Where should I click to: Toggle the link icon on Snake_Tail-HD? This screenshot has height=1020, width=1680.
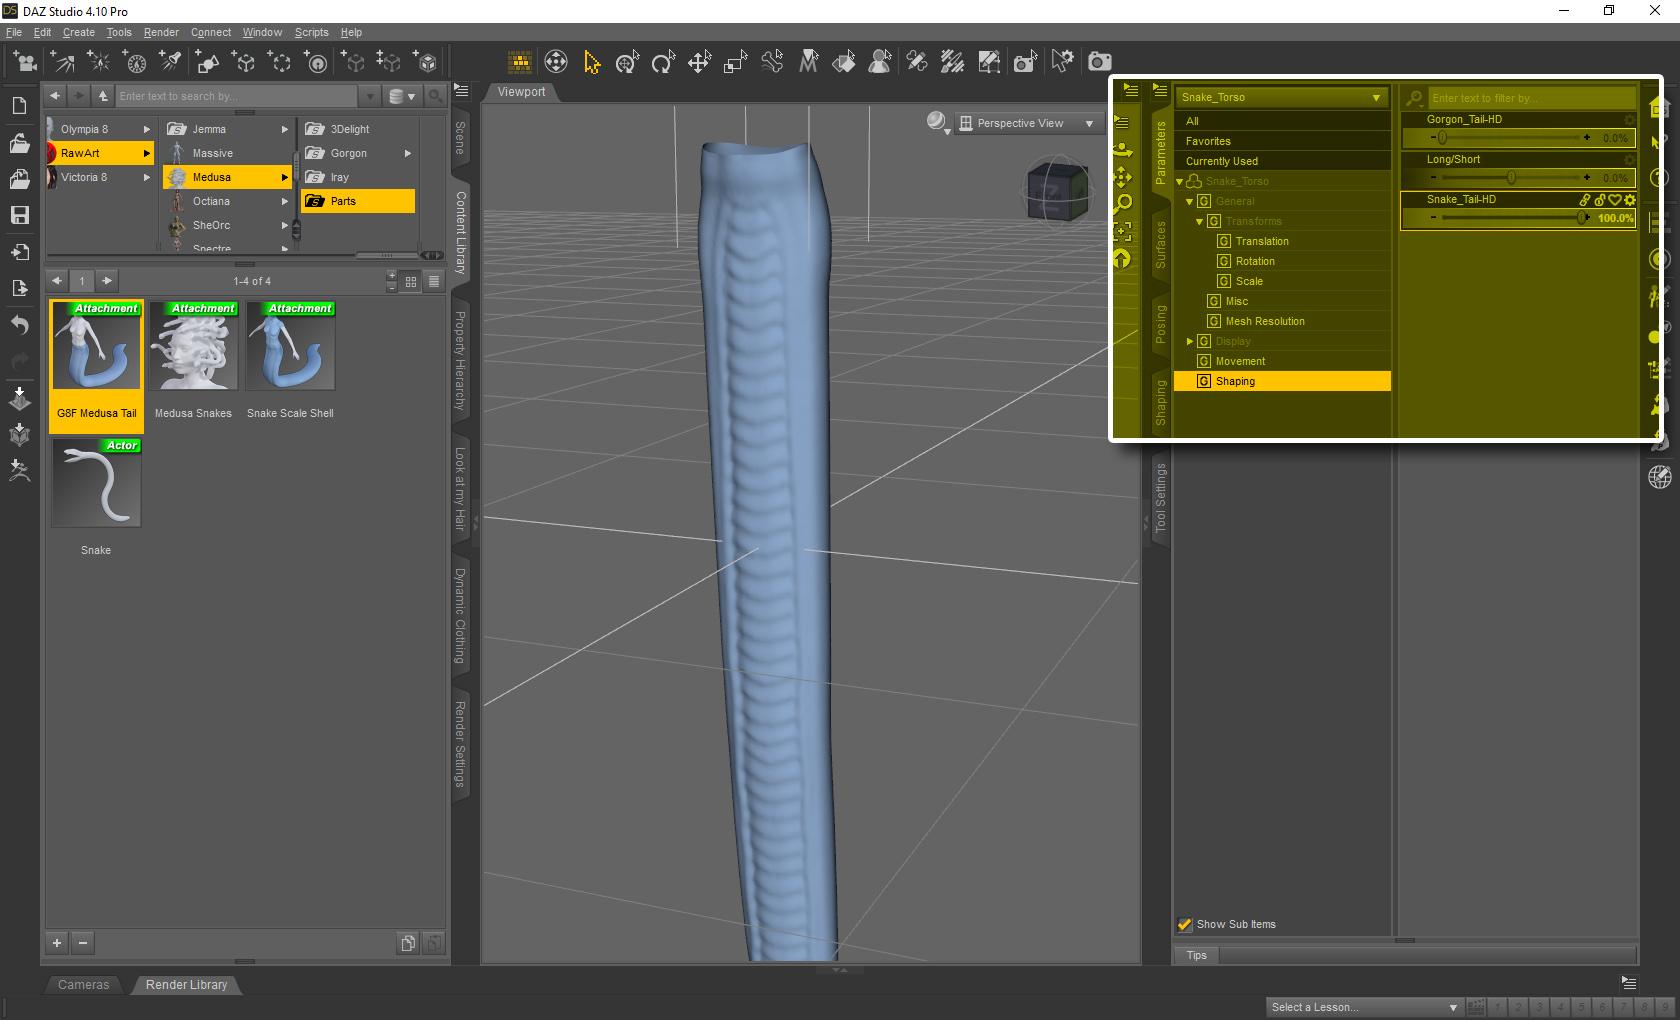1584,200
